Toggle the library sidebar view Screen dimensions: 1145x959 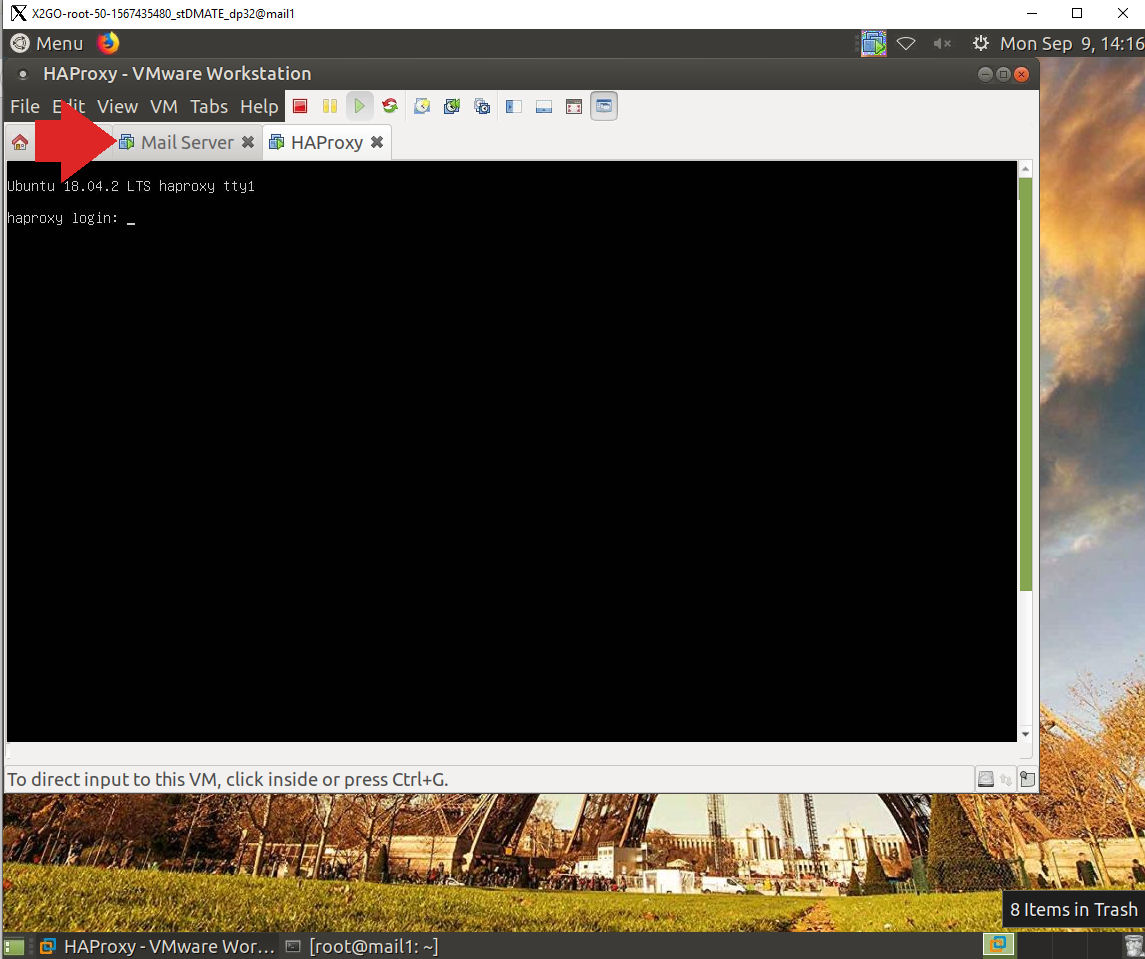click(514, 106)
